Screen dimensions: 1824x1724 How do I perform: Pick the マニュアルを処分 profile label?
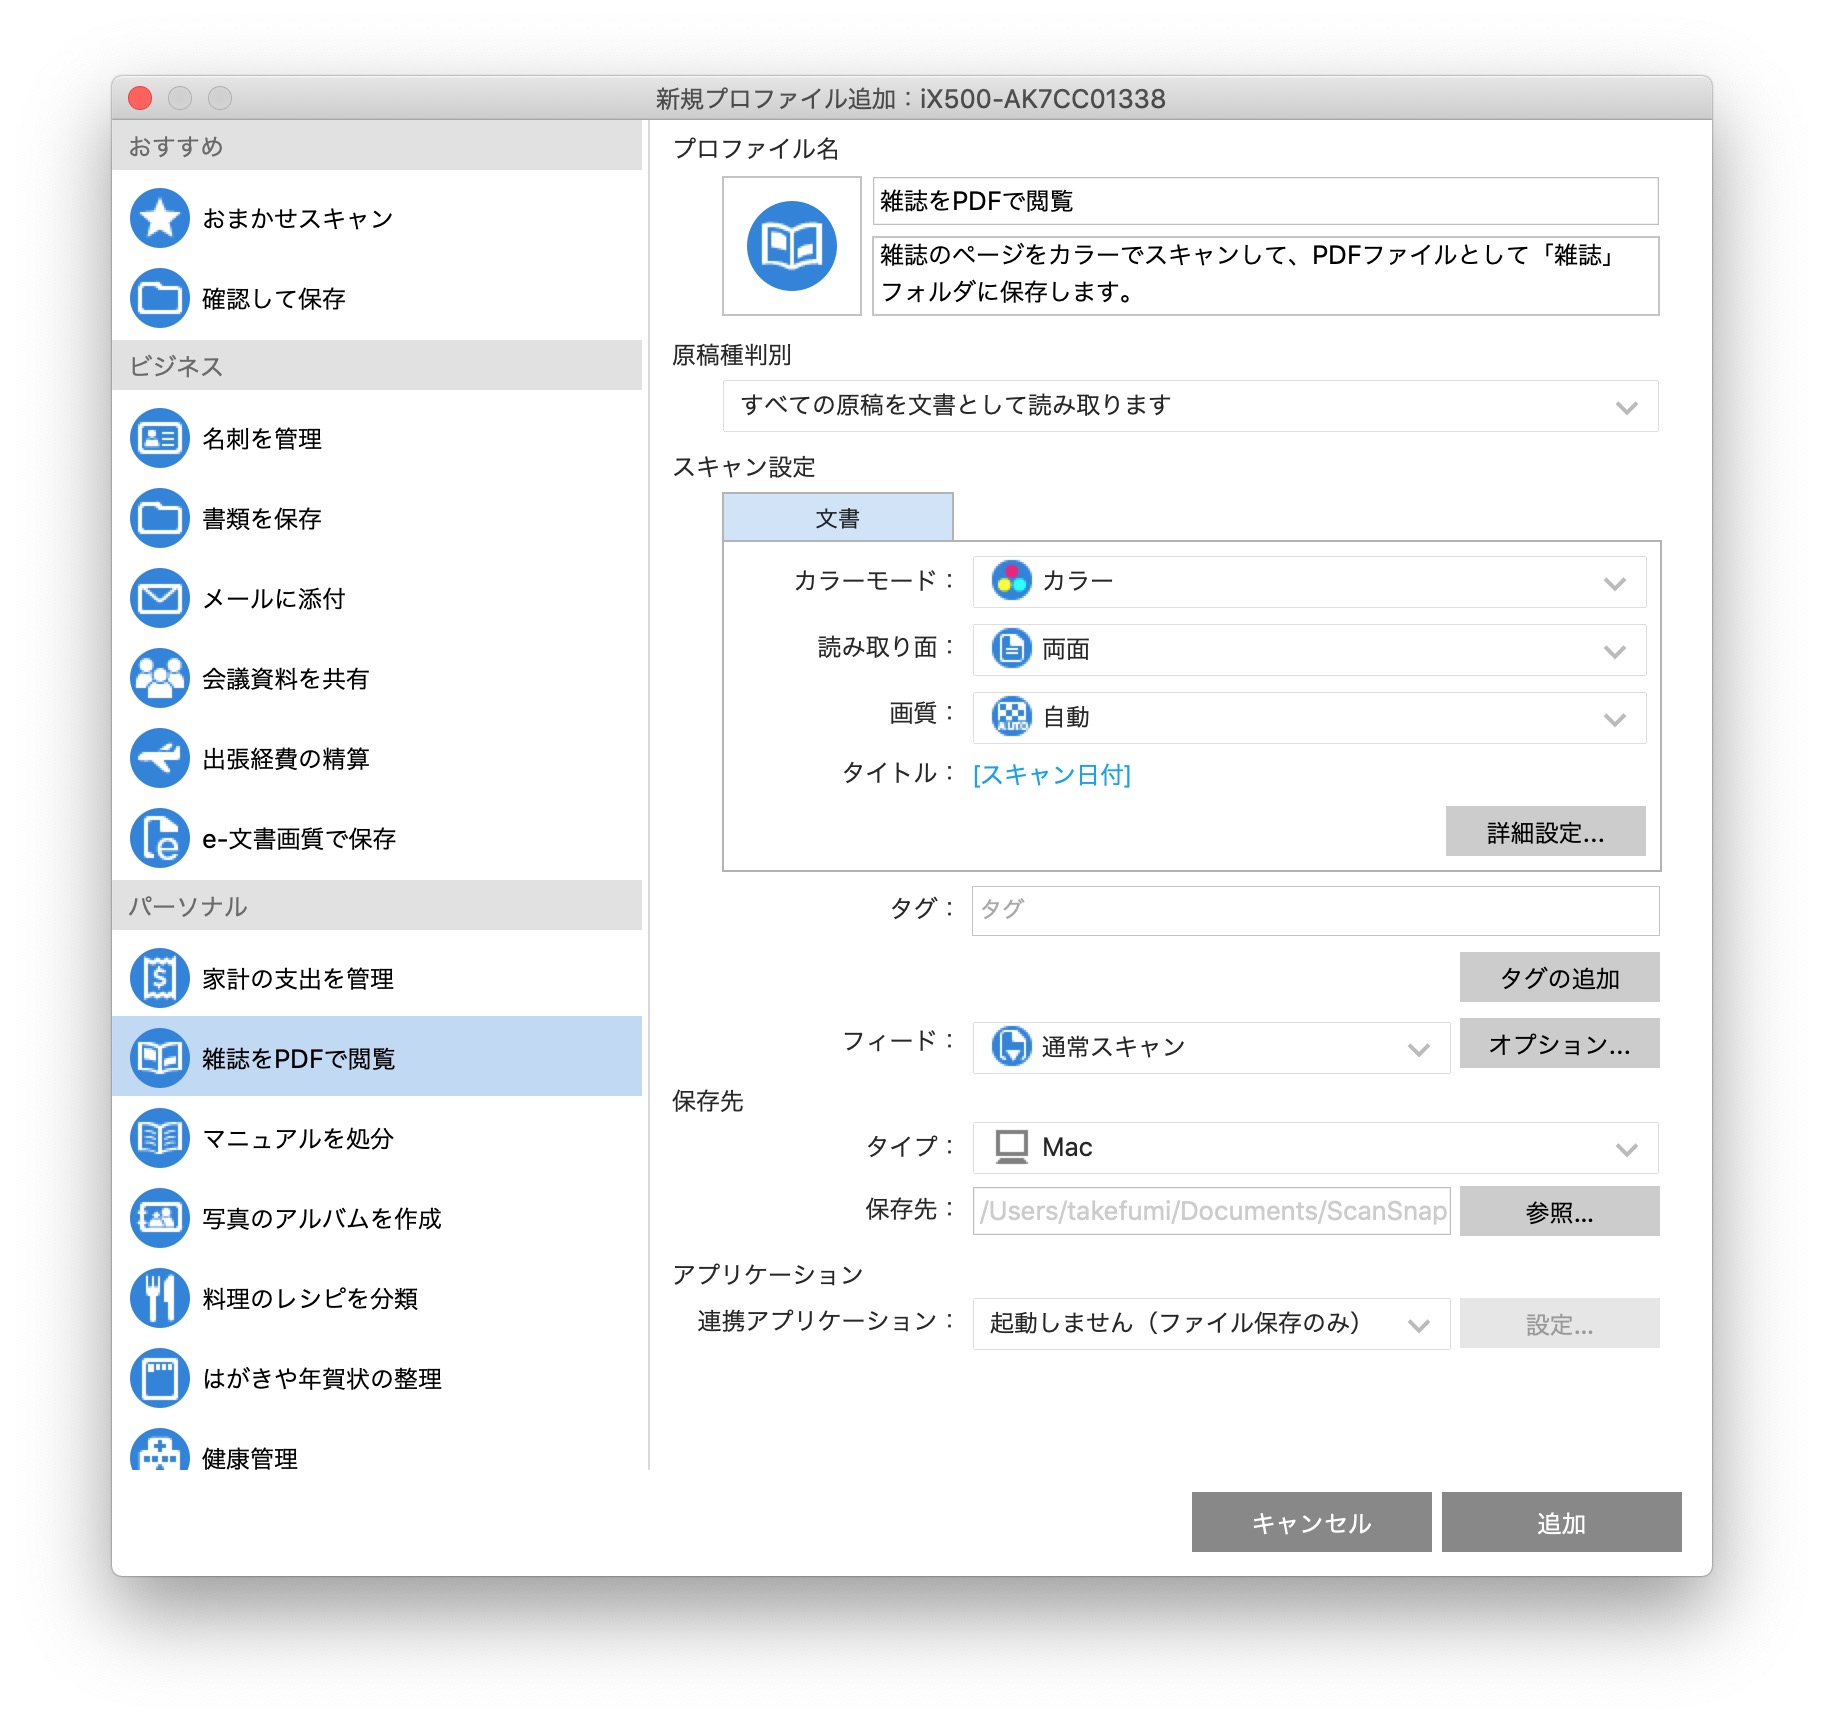pos(298,1139)
